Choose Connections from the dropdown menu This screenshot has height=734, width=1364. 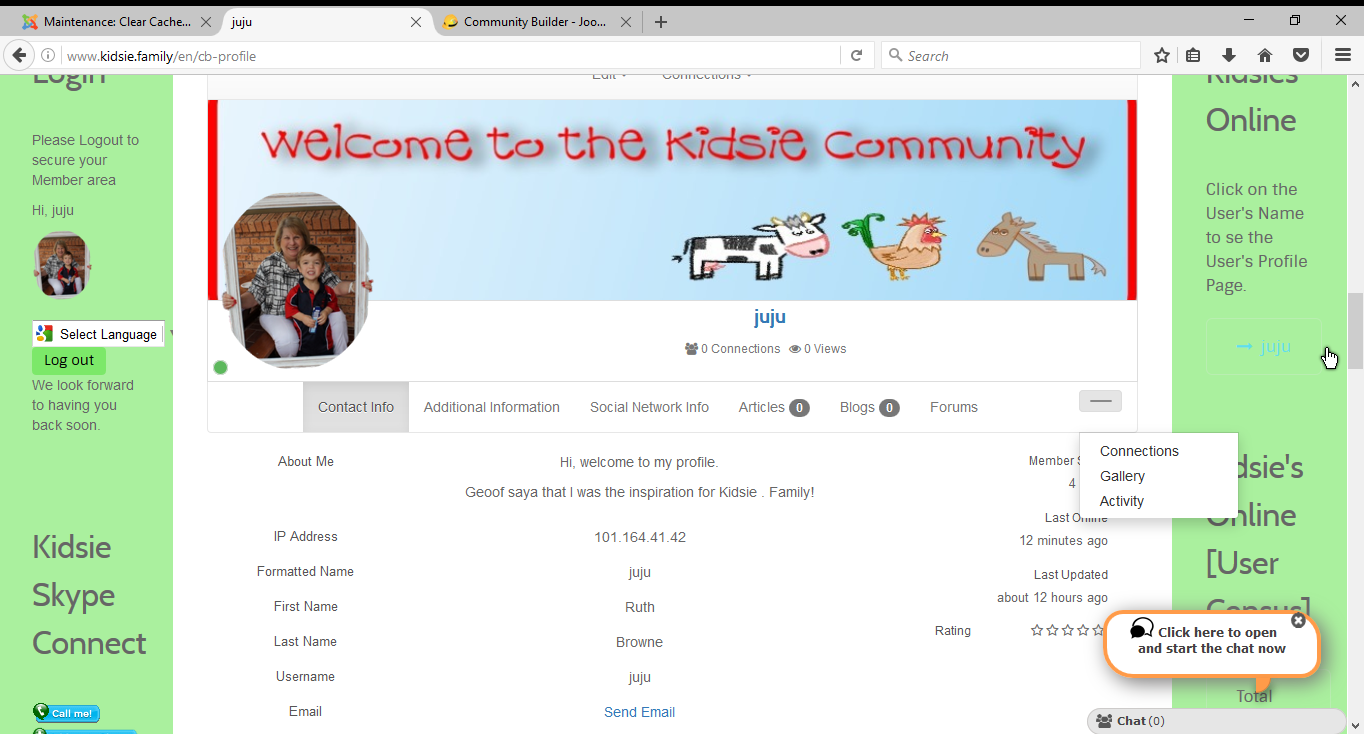coord(1139,451)
